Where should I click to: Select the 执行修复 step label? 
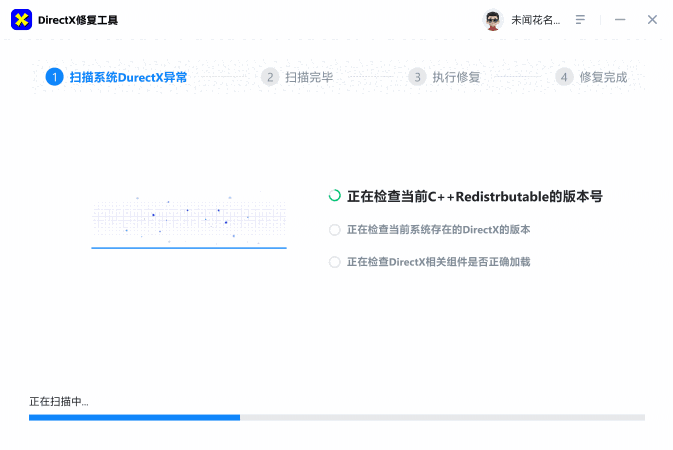456,78
